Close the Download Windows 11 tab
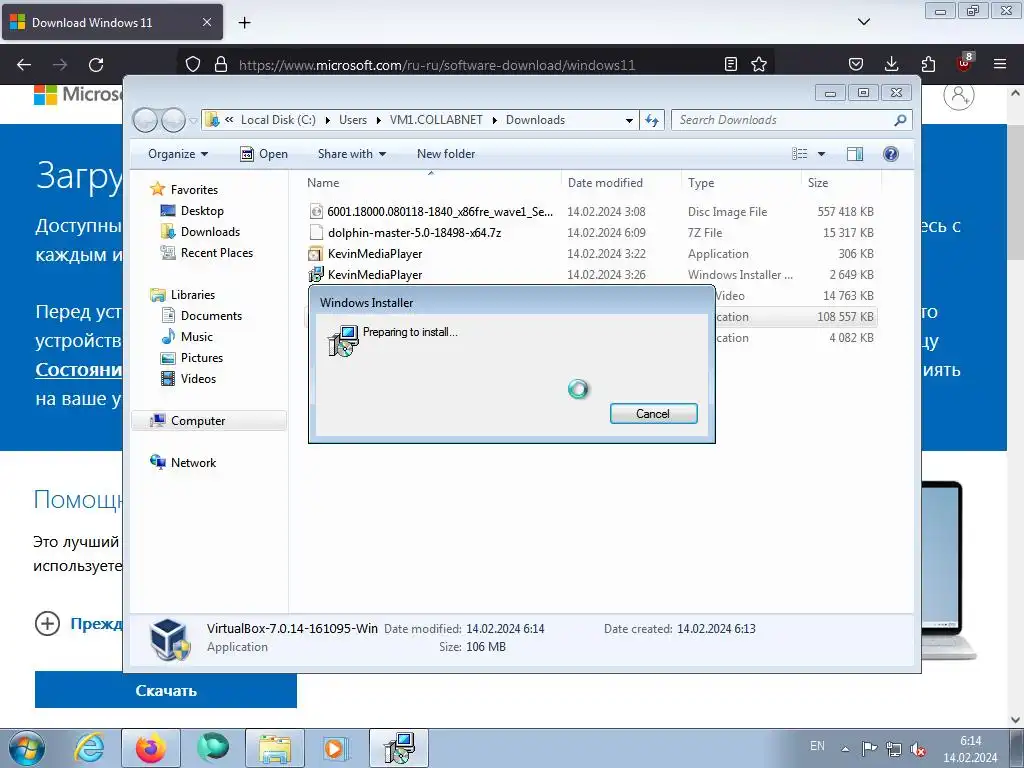 pyautogui.click(x=206, y=22)
